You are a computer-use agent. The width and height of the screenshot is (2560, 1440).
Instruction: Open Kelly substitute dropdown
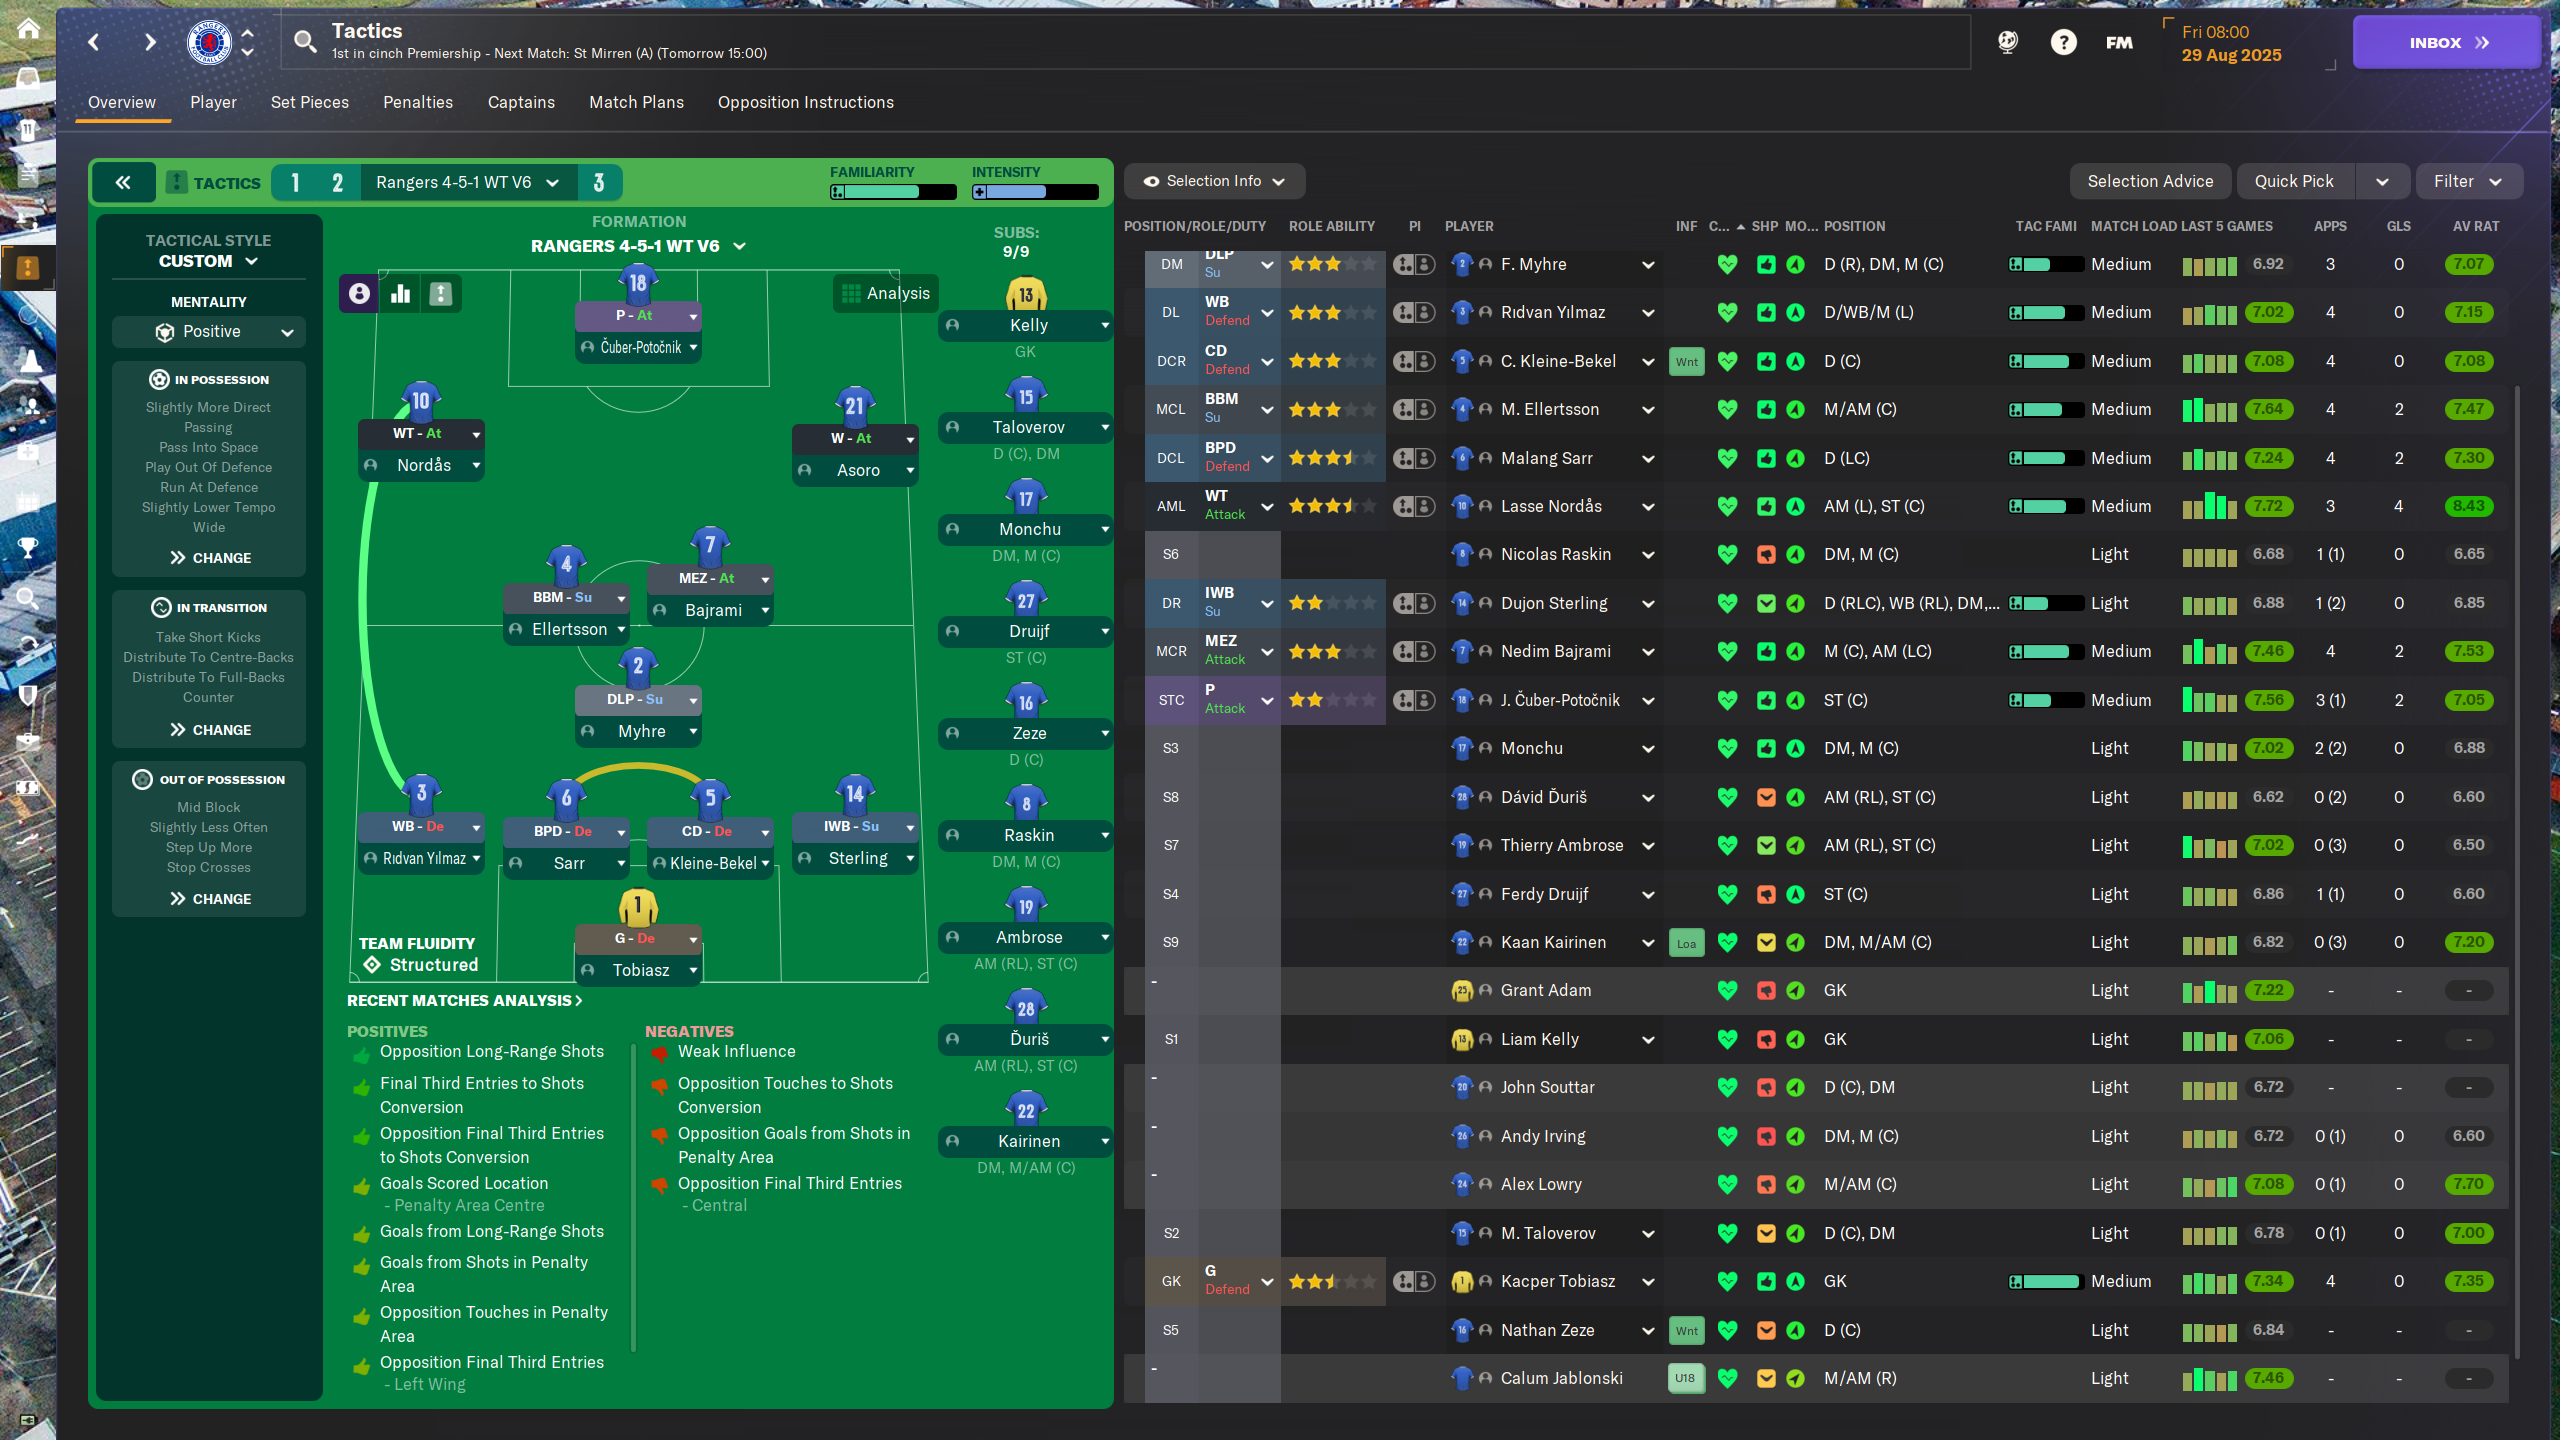click(x=1025, y=325)
